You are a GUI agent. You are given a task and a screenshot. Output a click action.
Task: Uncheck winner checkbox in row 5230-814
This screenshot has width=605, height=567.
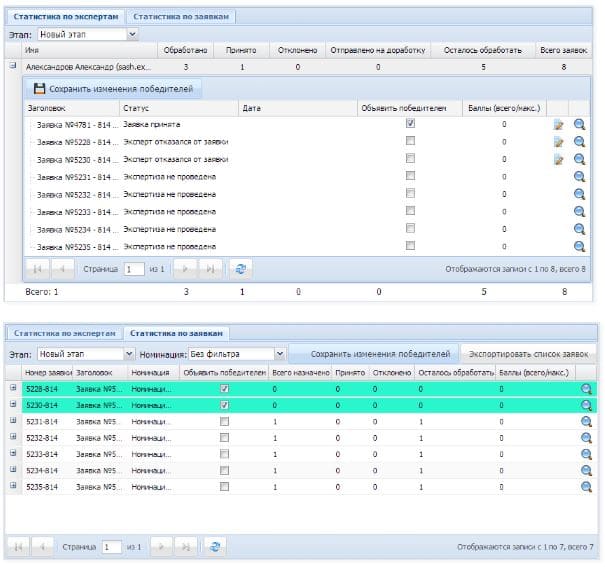click(224, 405)
